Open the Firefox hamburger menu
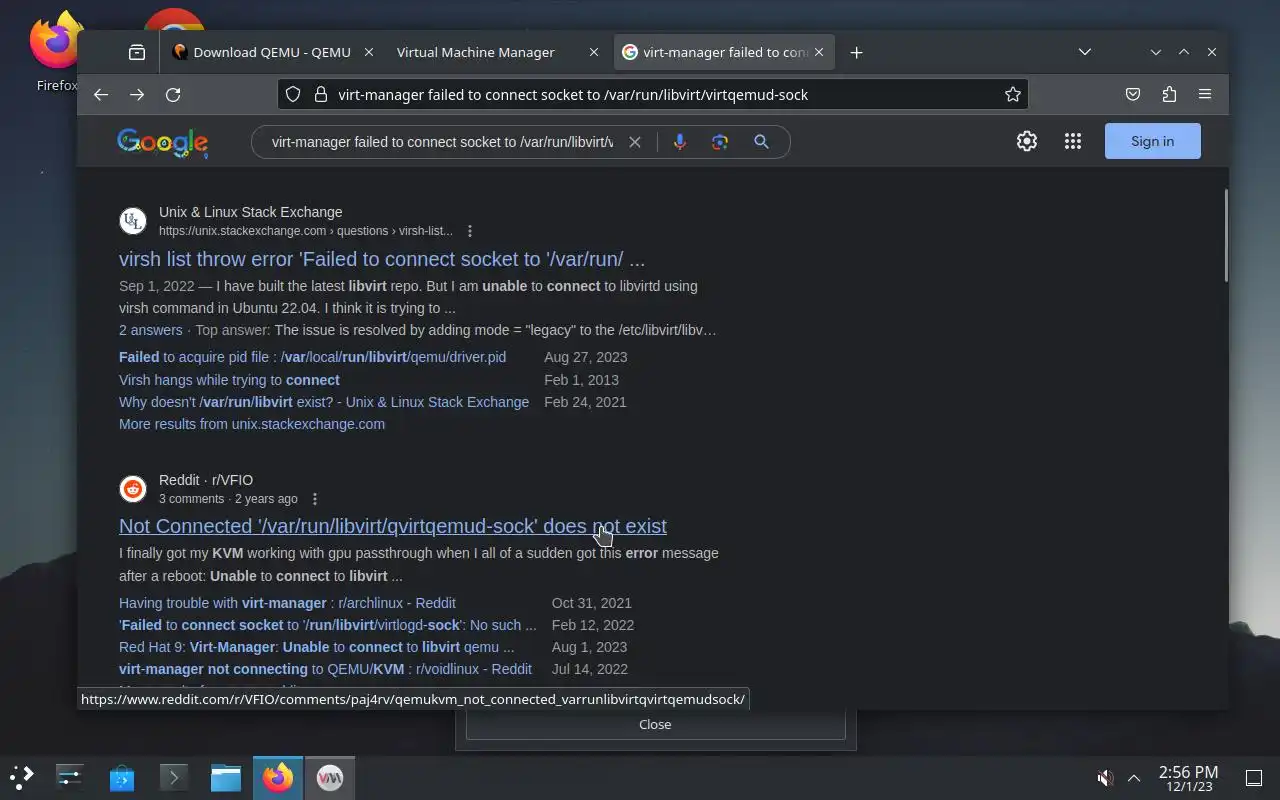This screenshot has width=1280, height=800. pyautogui.click(x=1205, y=94)
